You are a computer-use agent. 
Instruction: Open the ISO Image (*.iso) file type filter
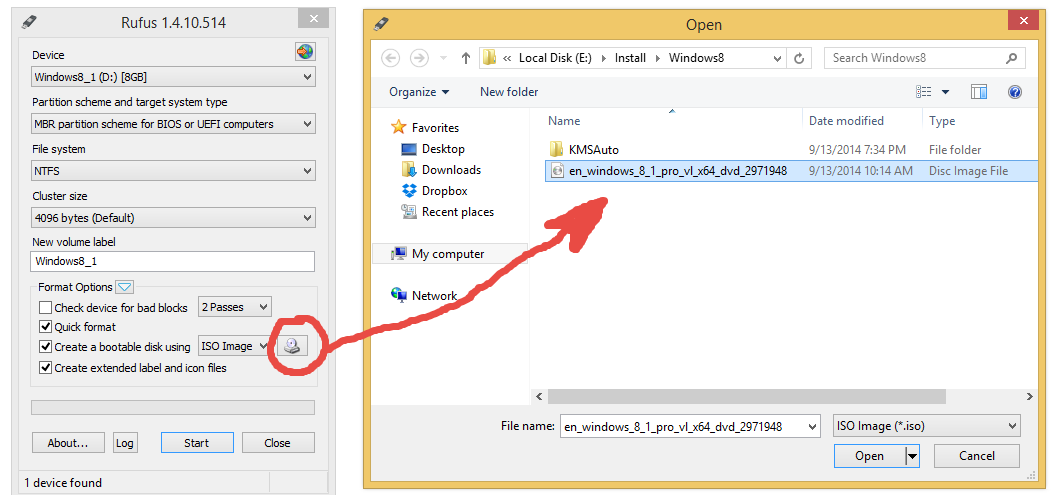926,425
